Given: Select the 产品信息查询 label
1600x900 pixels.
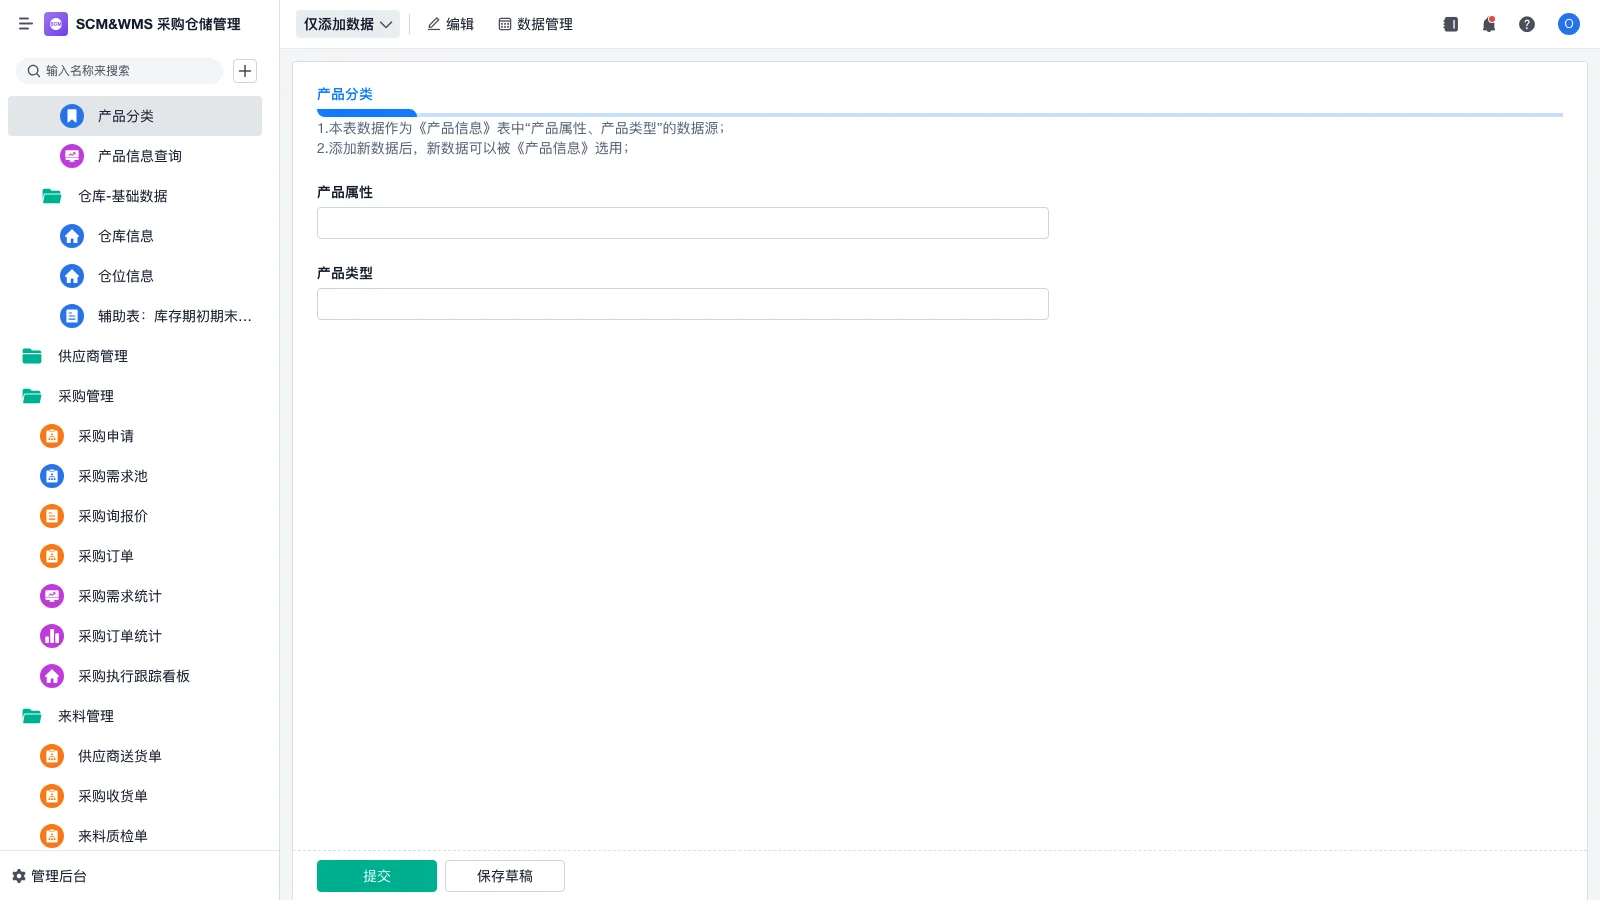Looking at the screenshot, I should click(140, 156).
